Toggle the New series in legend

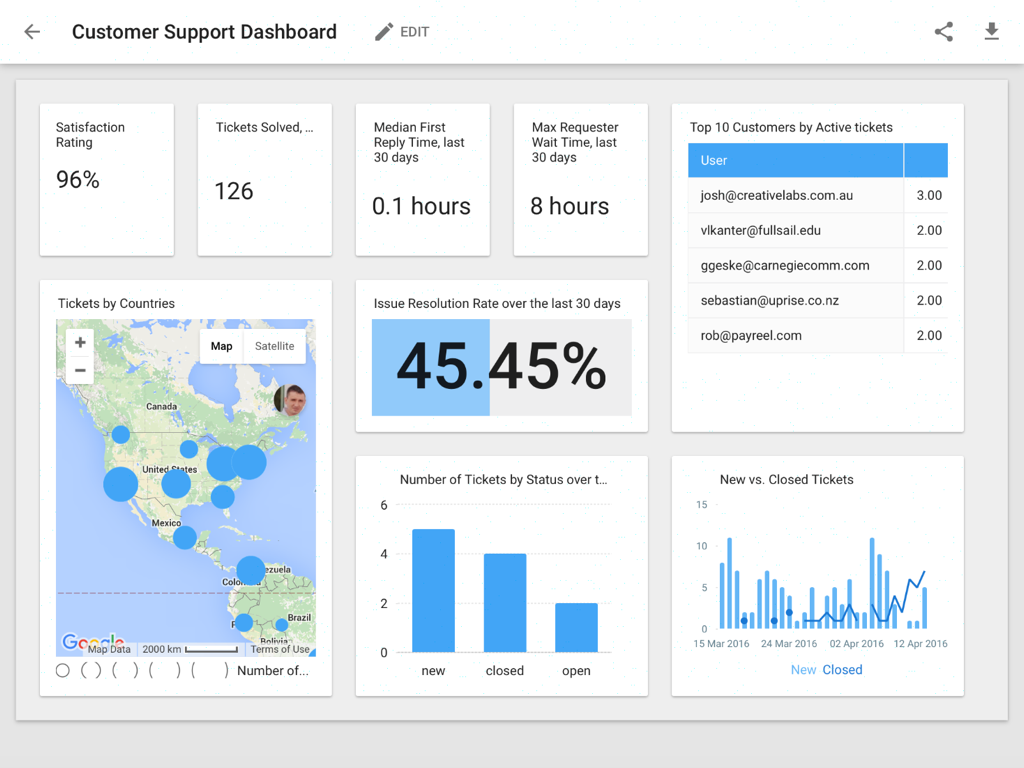[803, 670]
